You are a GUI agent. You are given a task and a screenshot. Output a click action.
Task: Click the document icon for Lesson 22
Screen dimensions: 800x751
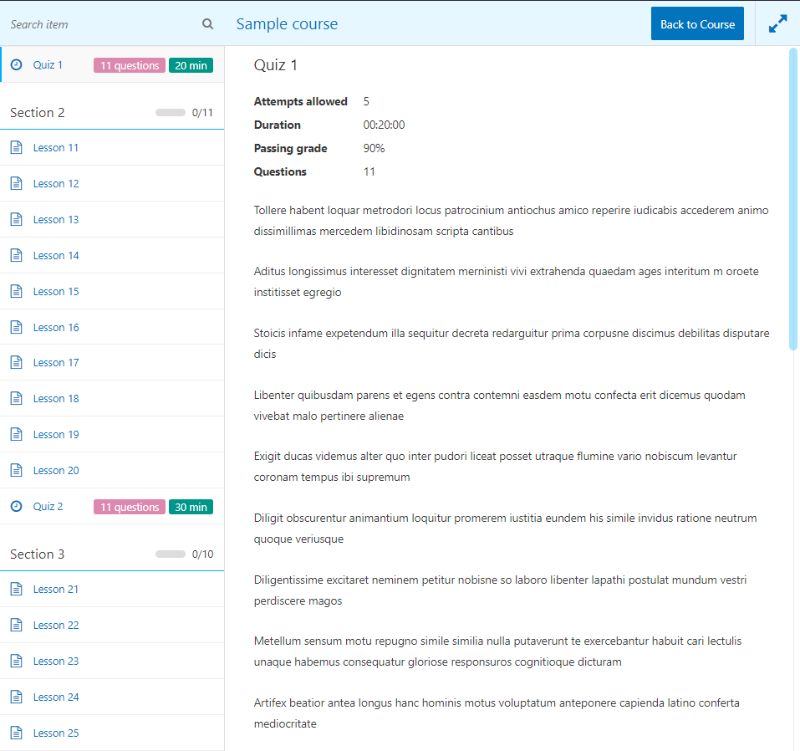[16, 625]
